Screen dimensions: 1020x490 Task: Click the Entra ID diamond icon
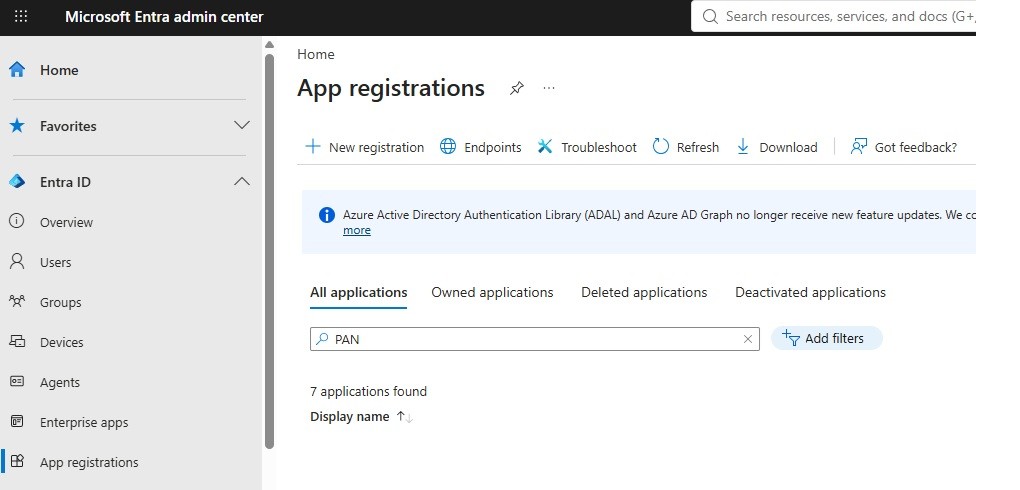point(17,182)
